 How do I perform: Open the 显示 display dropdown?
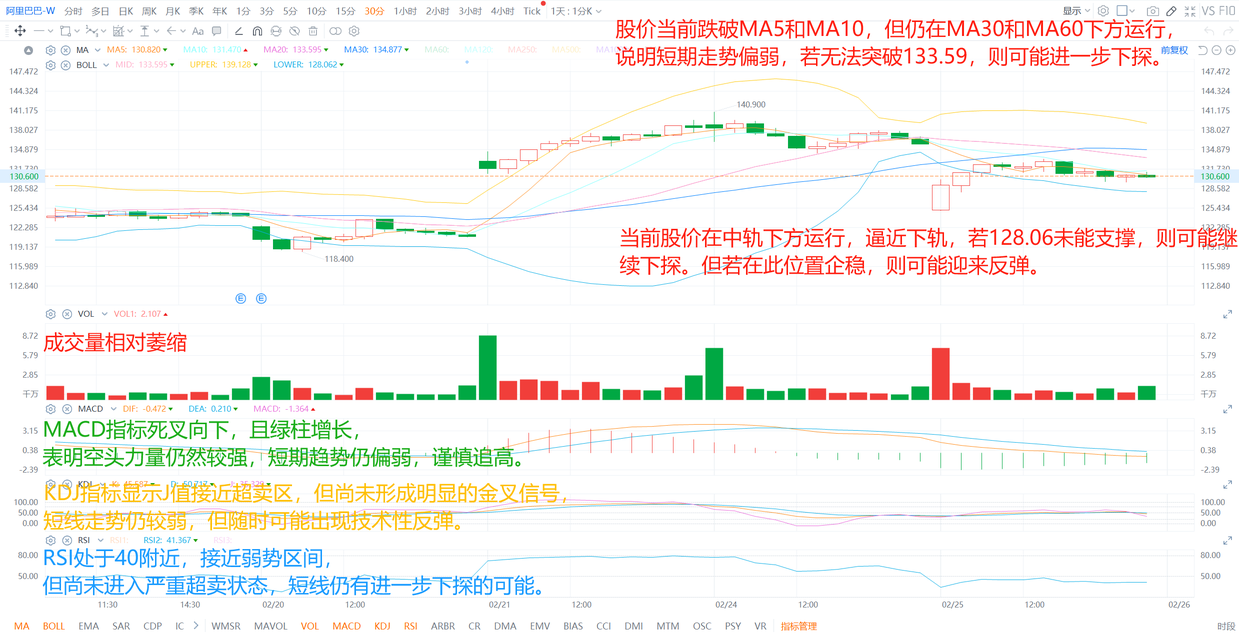coord(1077,11)
